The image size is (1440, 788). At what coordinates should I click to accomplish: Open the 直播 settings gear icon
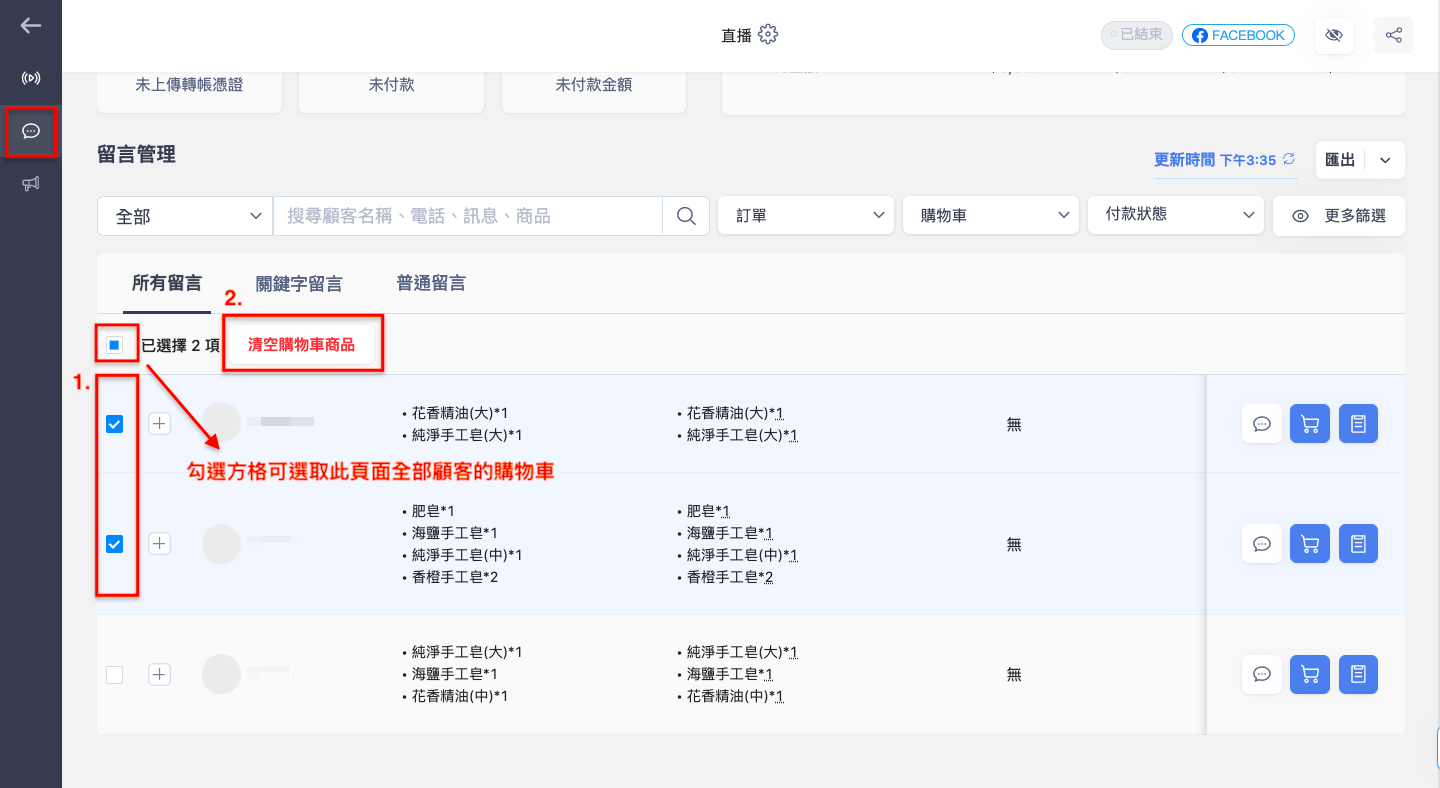[x=768, y=35]
